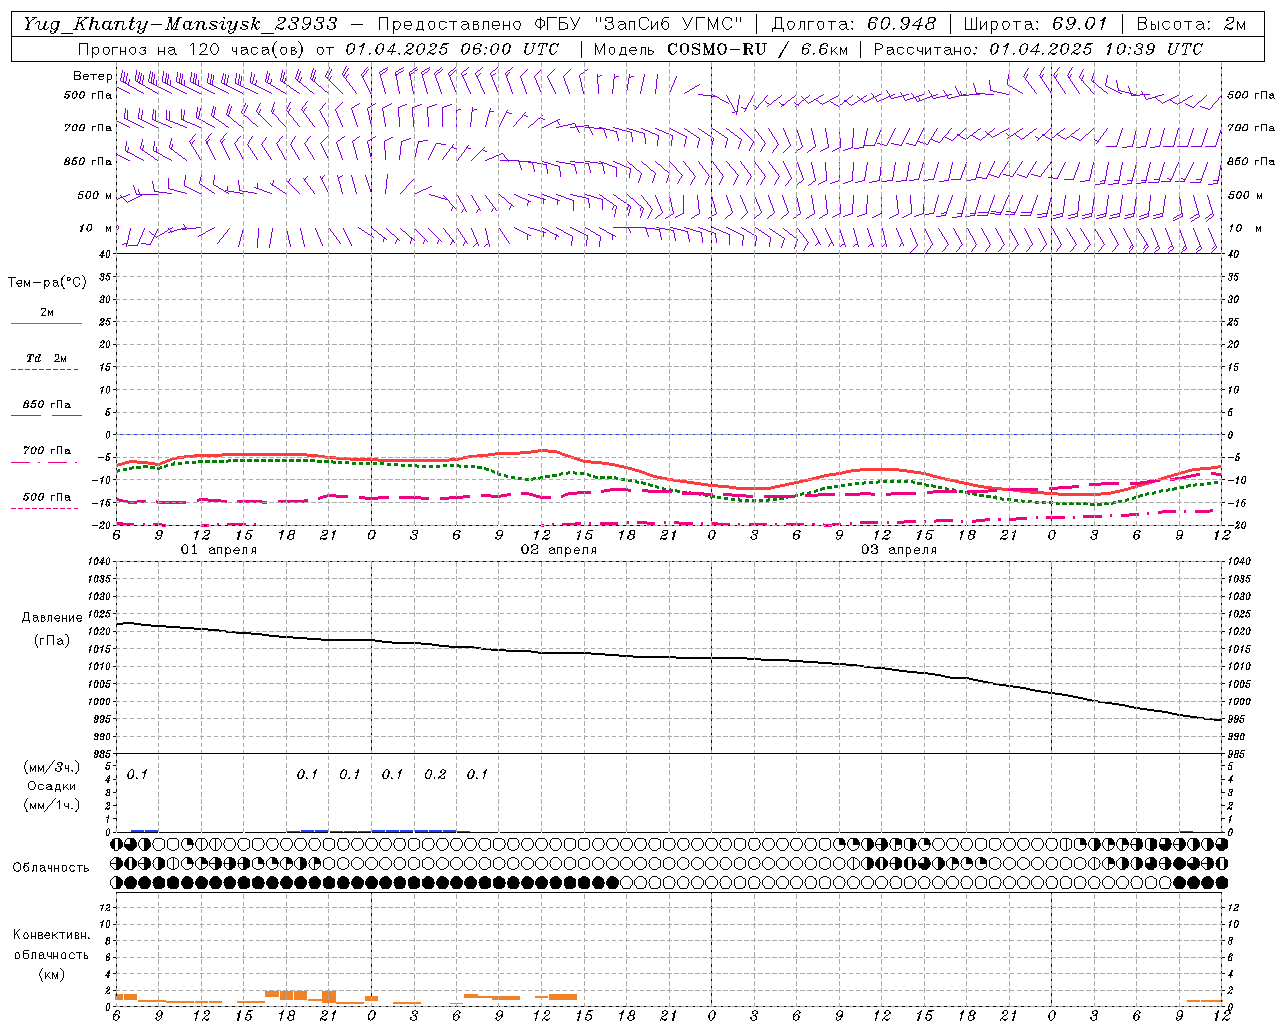Select the "02 апреля" date label

click(x=558, y=550)
